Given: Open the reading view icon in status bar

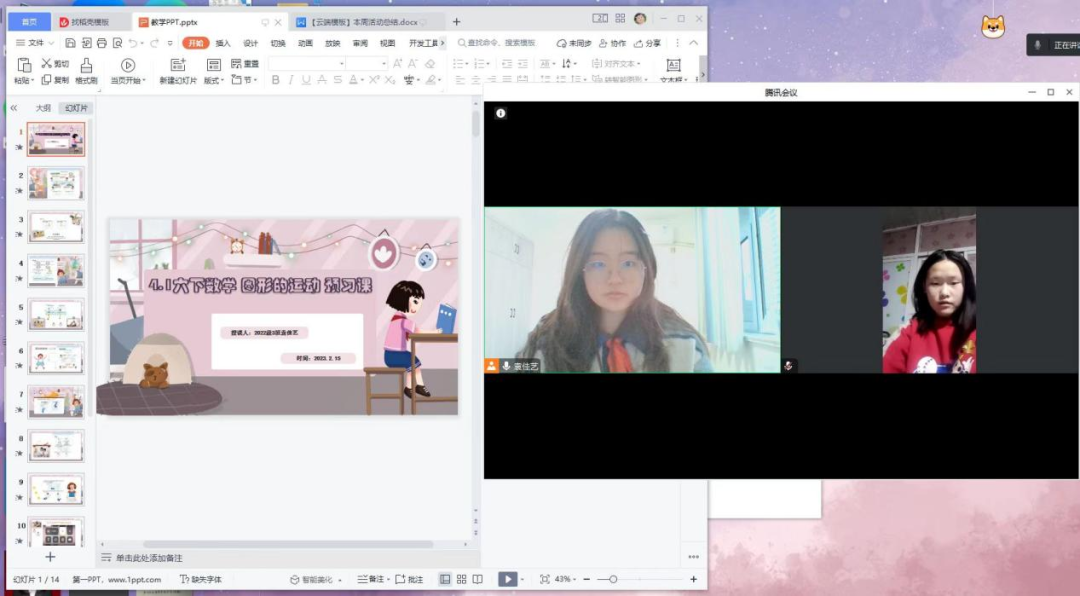Looking at the screenshot, I should (478, 579).
